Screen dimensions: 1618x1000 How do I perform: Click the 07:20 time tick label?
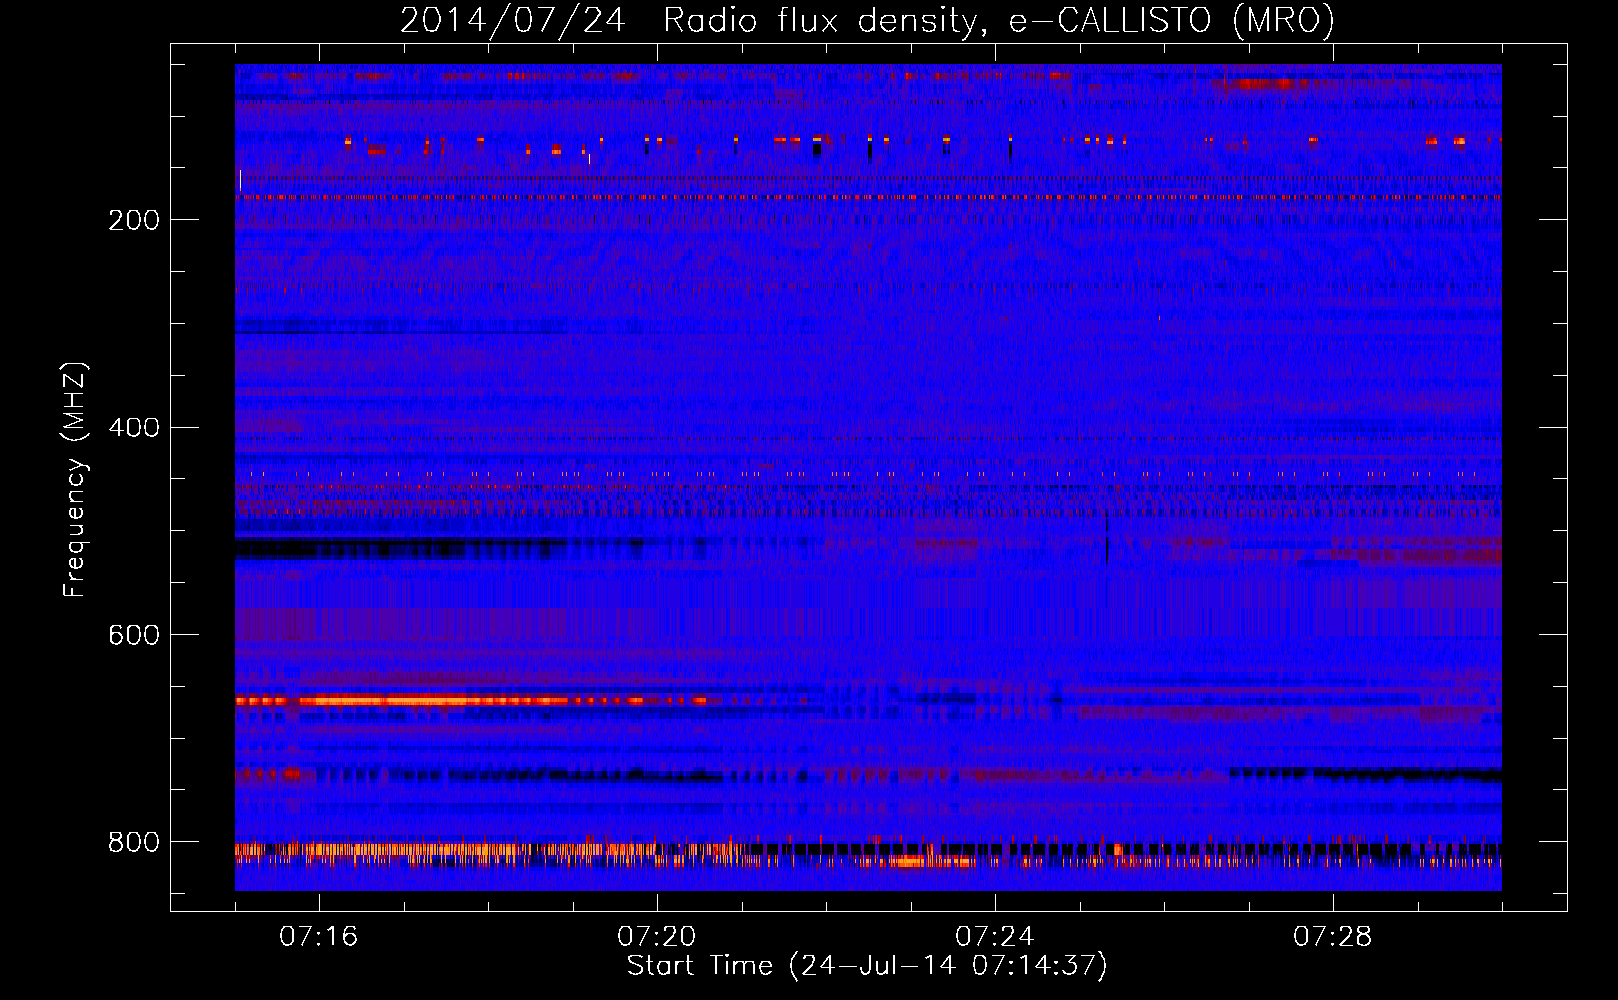[x=657, y=936]
